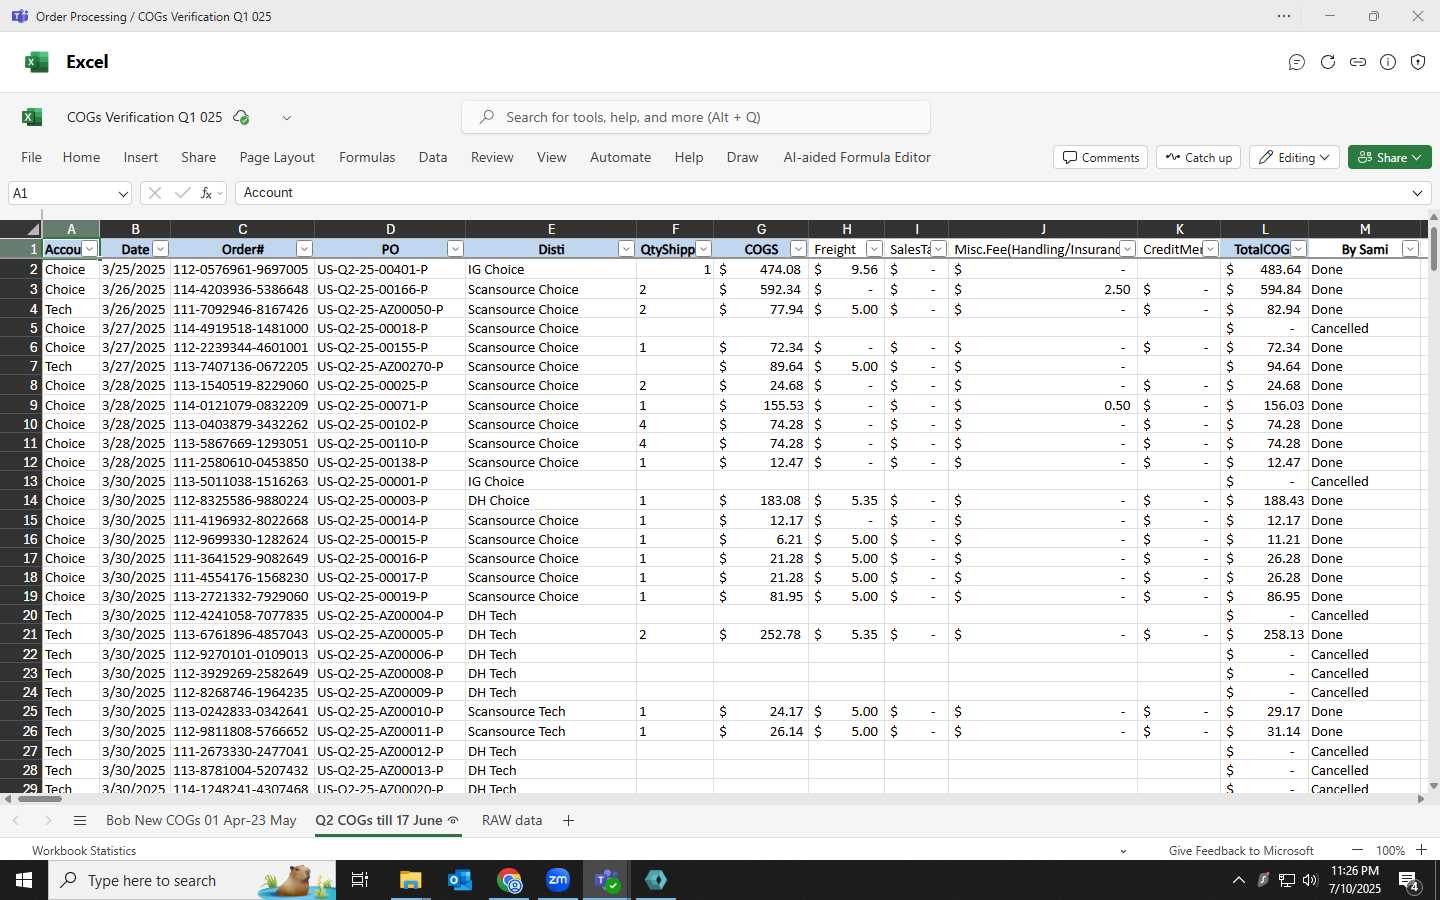Click the shield security icon
Screen dimensions: 1440x900
tap(1418, 62)
